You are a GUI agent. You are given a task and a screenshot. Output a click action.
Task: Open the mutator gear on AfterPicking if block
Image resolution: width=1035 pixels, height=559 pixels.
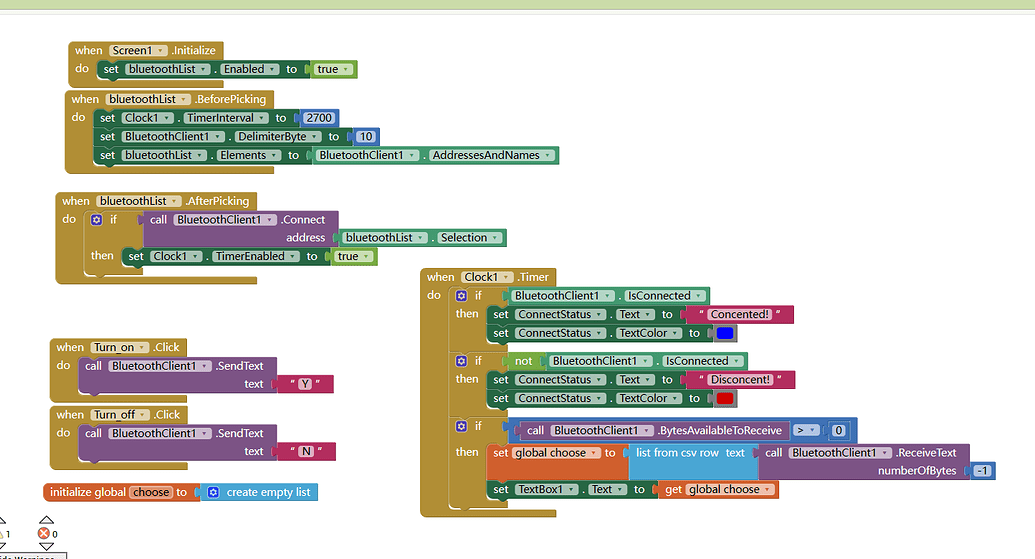coord(96,220)
